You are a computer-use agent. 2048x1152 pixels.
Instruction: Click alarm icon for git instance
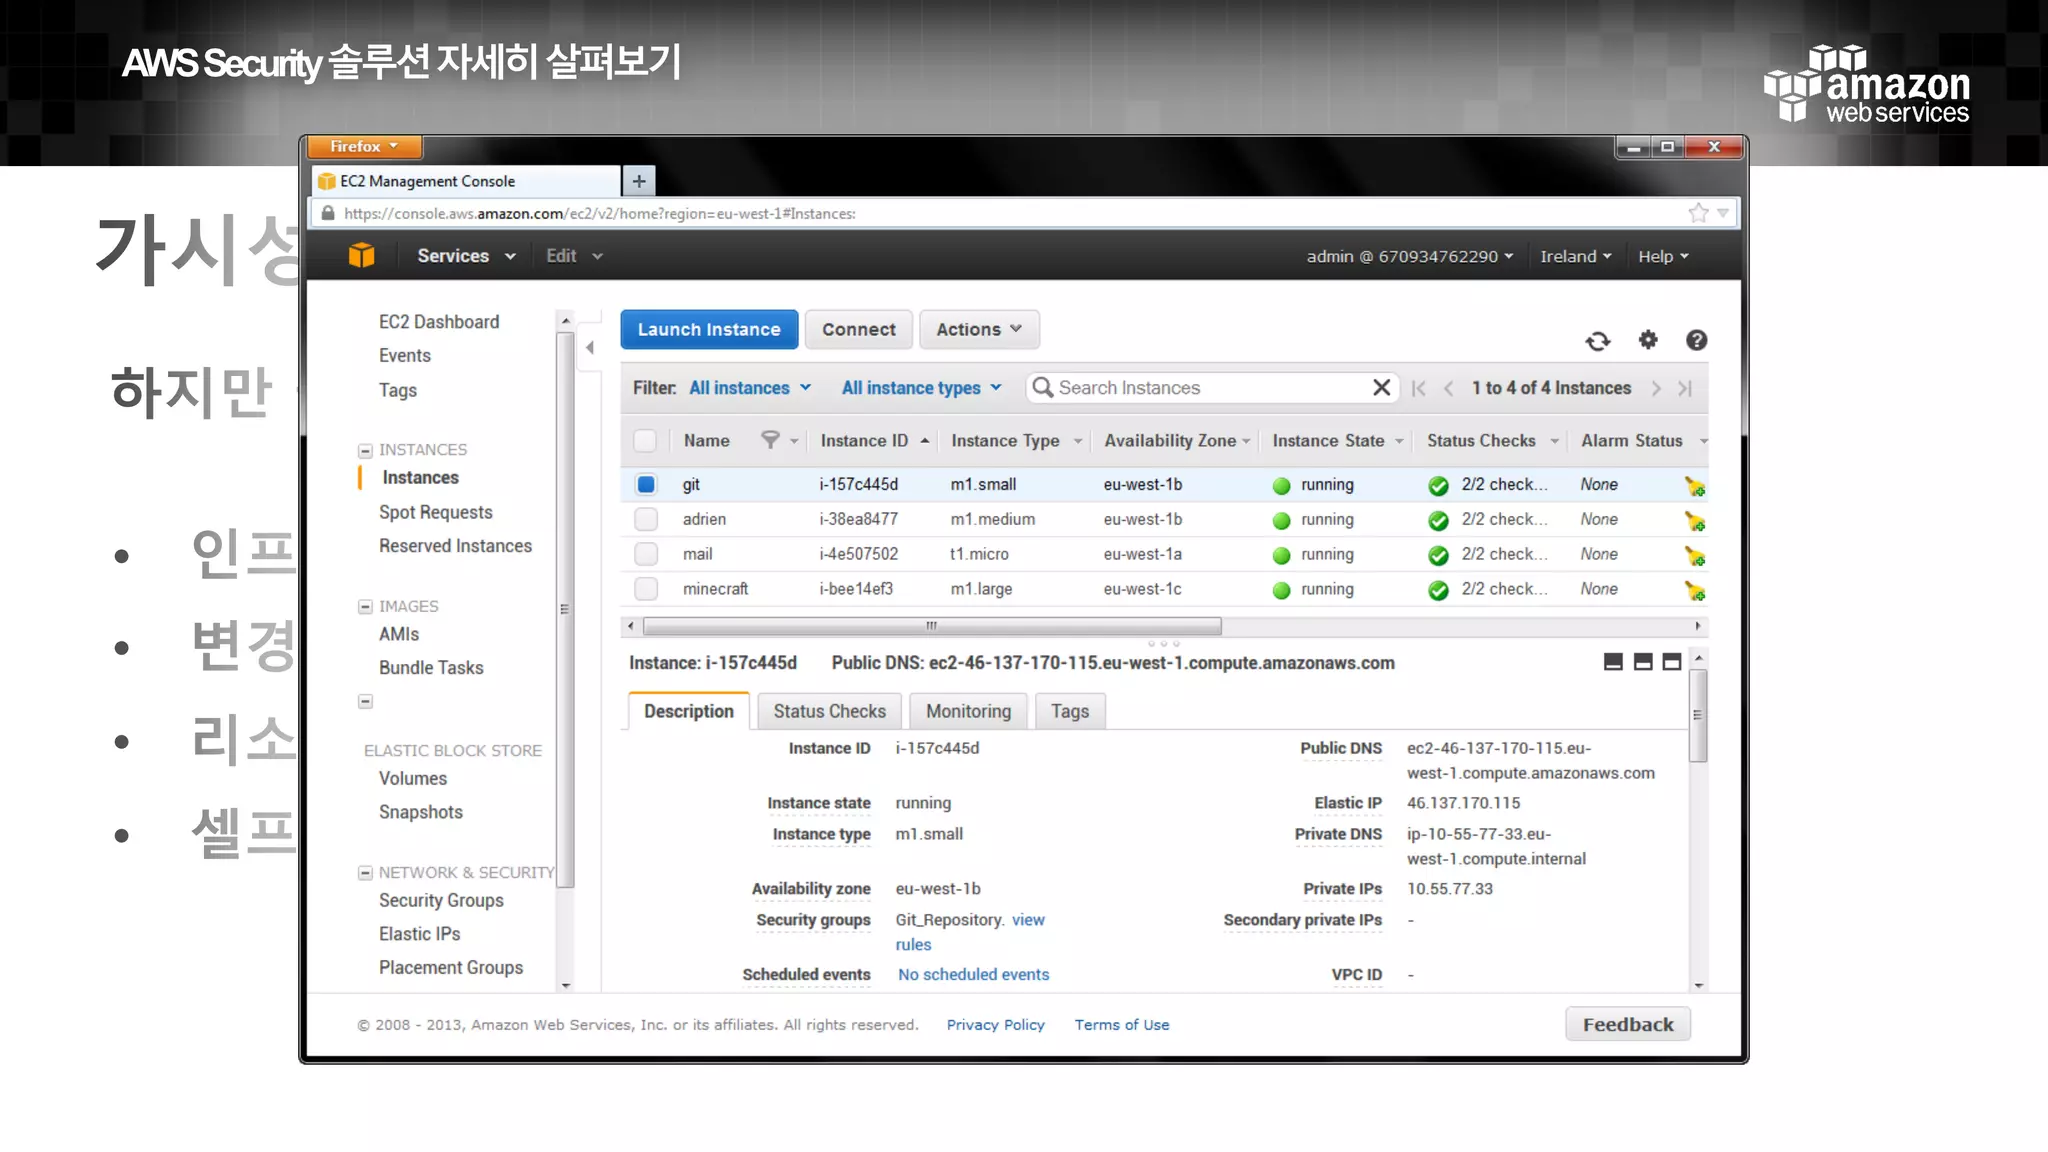(1695, 487)
